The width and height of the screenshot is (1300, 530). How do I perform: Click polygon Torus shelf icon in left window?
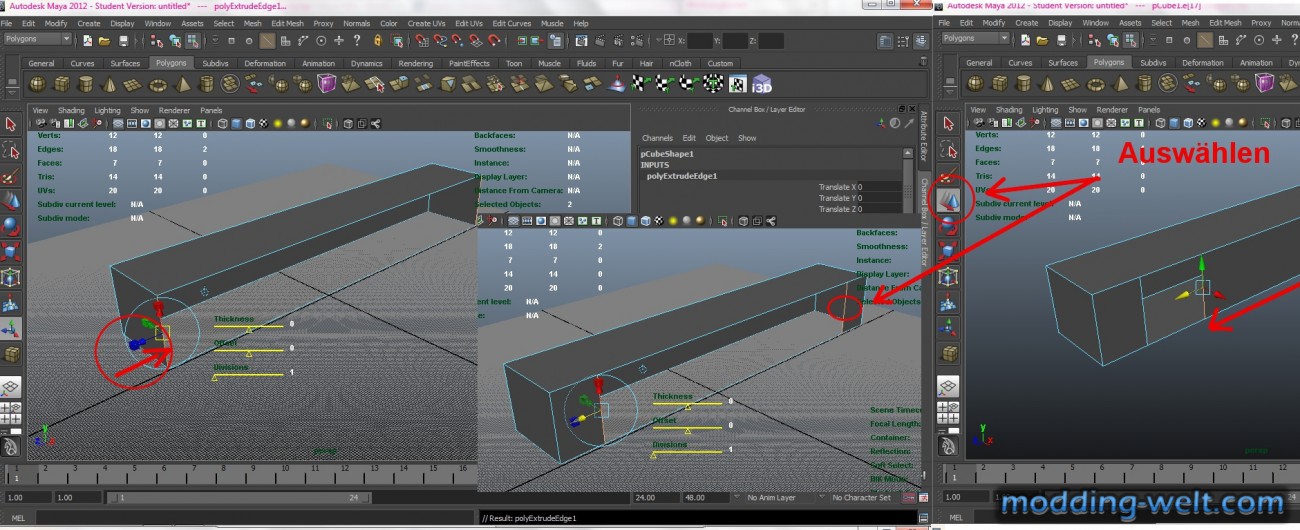coord(158,84)
